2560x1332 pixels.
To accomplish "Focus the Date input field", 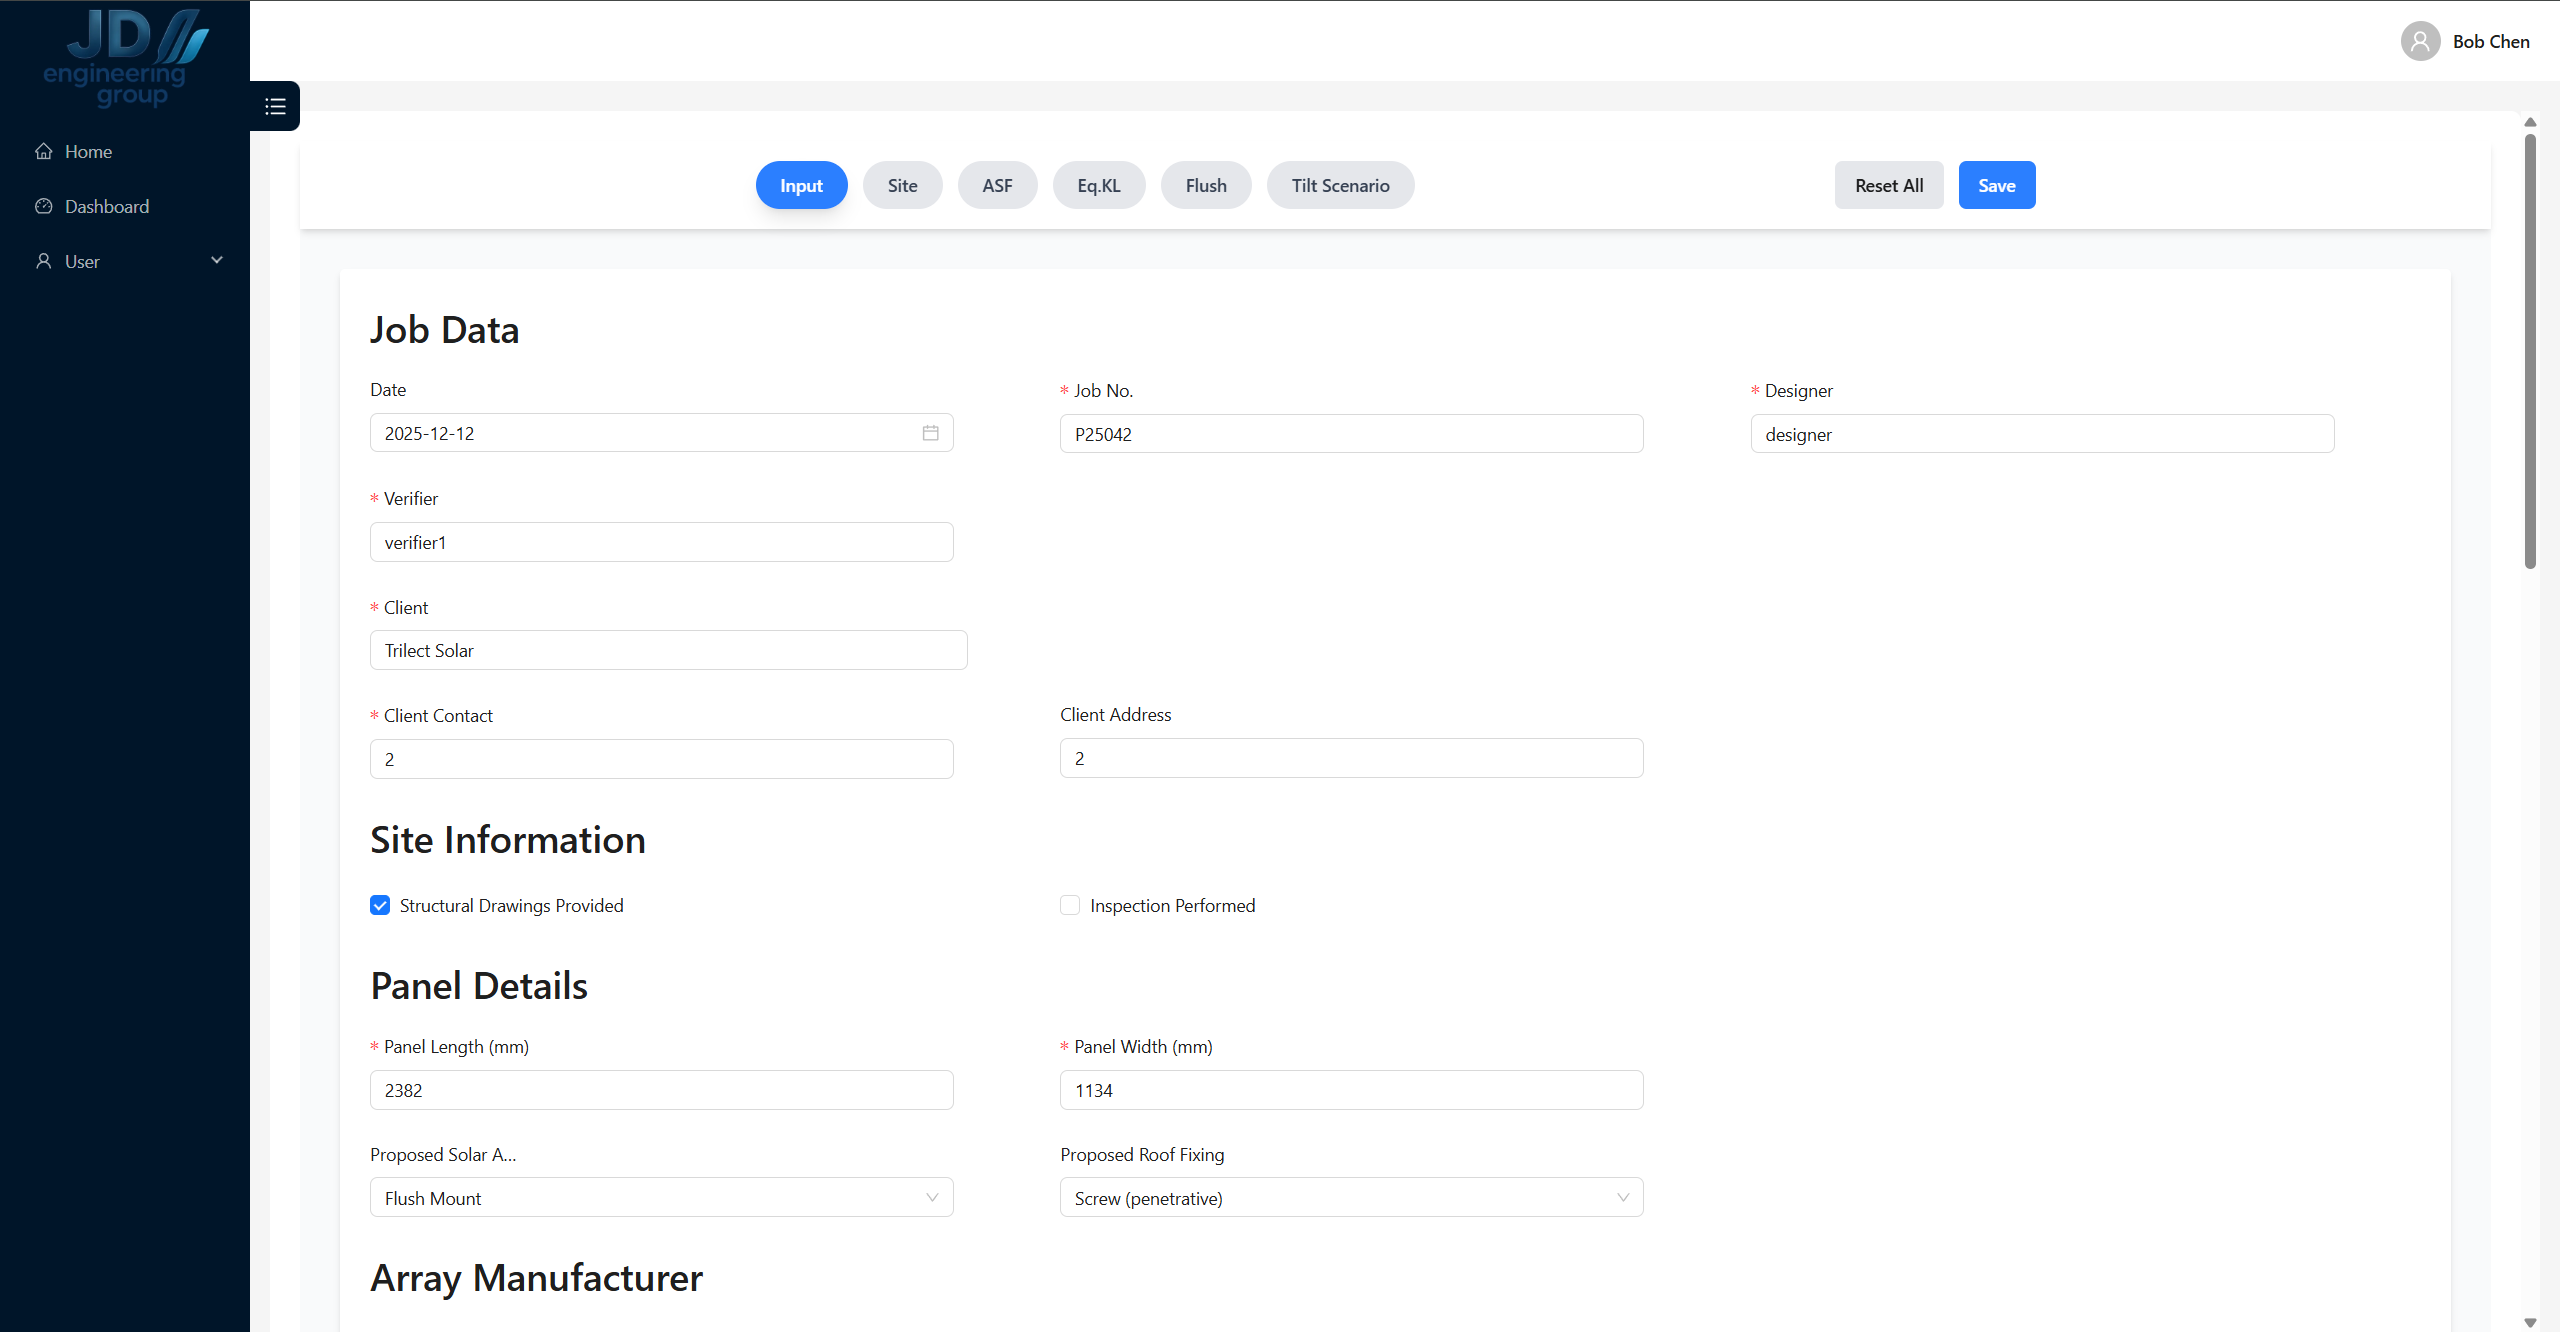I will pos(662,433).
